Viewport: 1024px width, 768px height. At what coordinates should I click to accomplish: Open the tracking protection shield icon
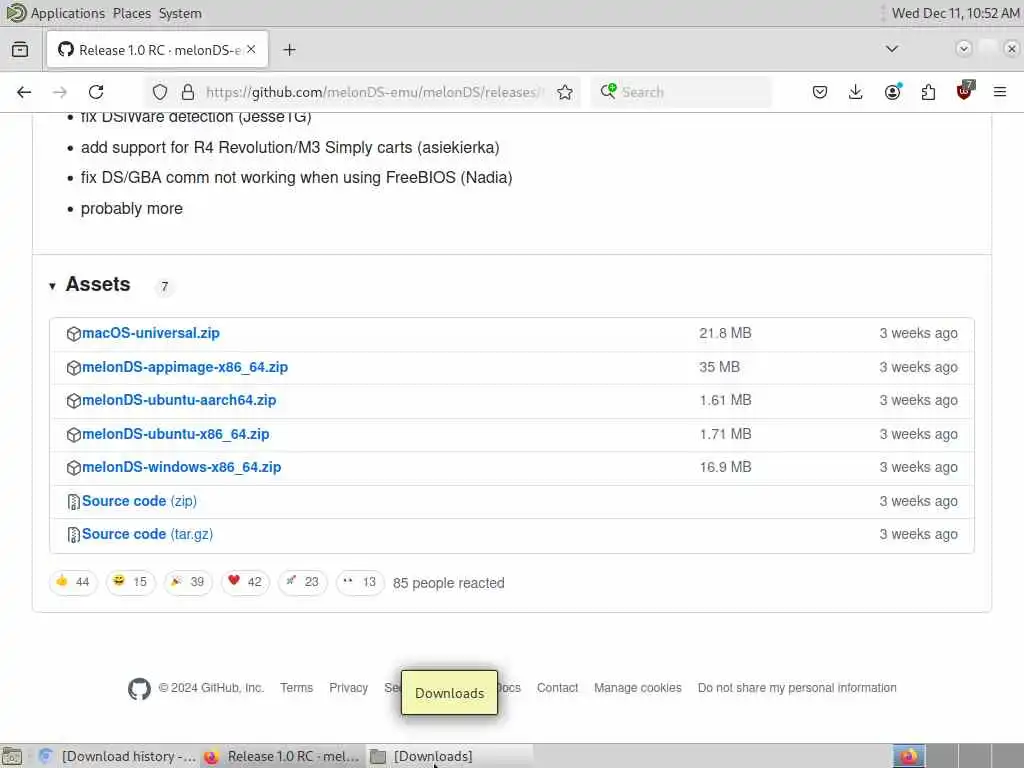tap(160, 92)
